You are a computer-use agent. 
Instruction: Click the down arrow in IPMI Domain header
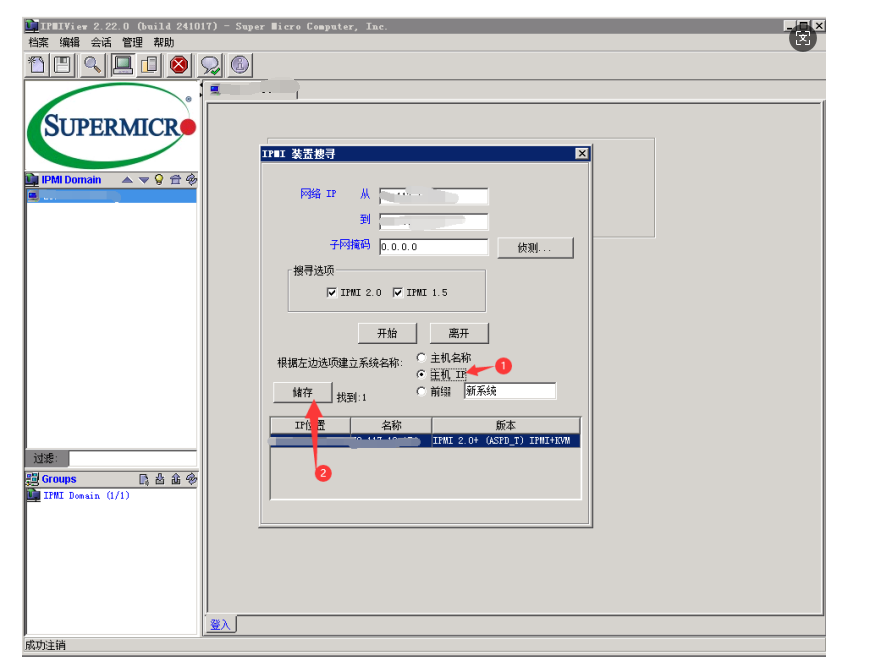coord(143,180)
